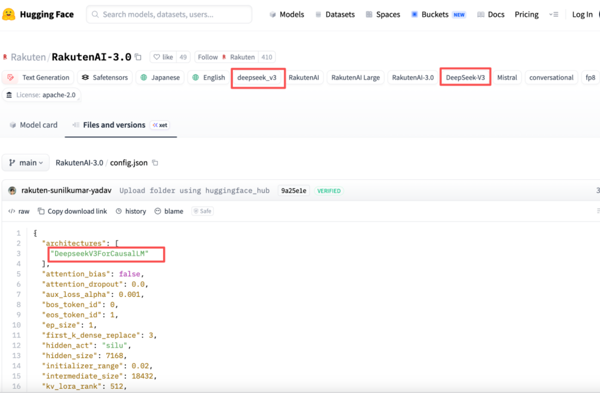Image resolution: width=600 pixels, height=393 pixels.
Task: Click the Hugging Face logo emoji
Action: point(8,15)
